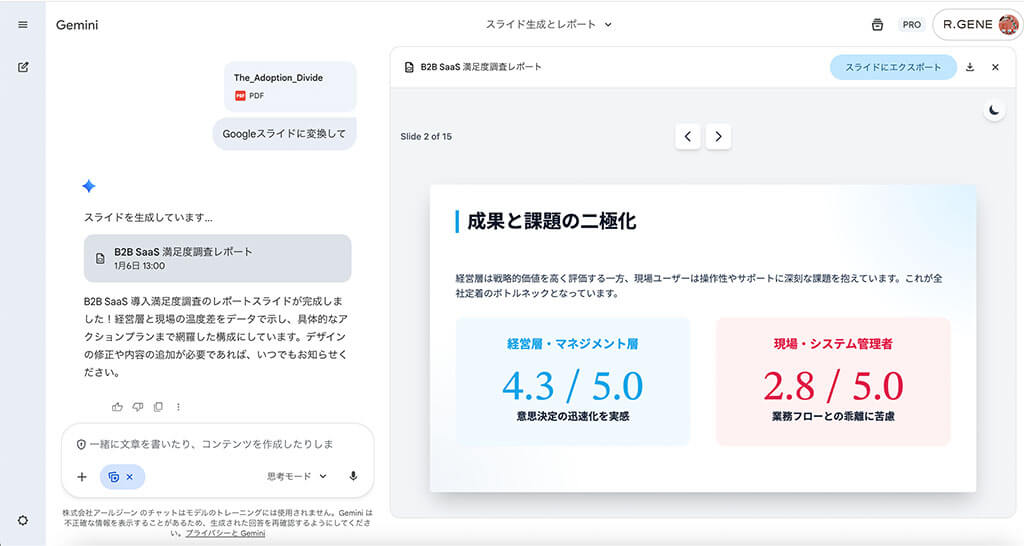Open the R.GENE account profile
The width and height of the screenshot is (1024, 546).
click(x=979, y=25)
